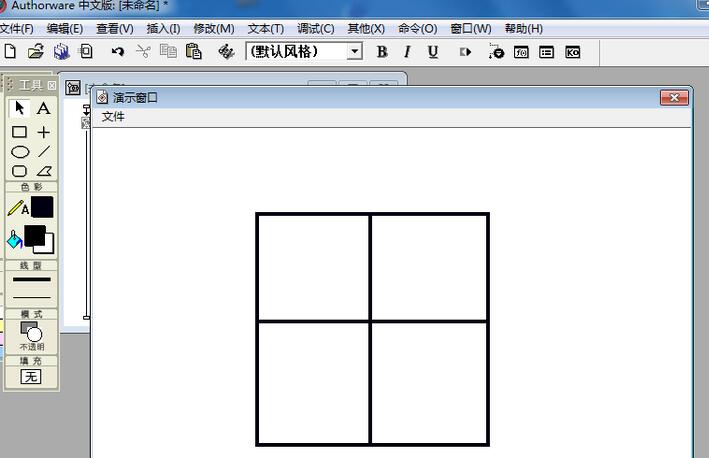Open the 文本(T) menu
The image size is (709, 458).
click(x=265, y=28)
